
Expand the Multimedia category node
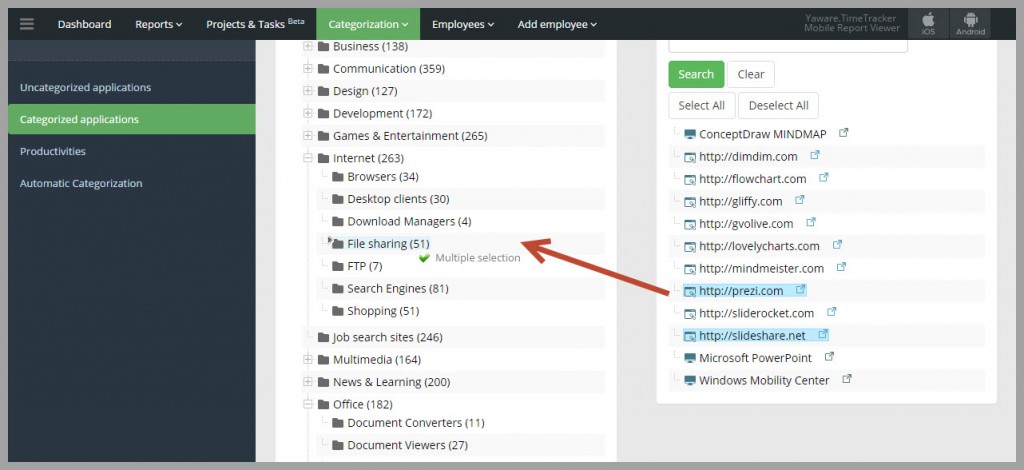pyautogui.click(x=308, y=359)
